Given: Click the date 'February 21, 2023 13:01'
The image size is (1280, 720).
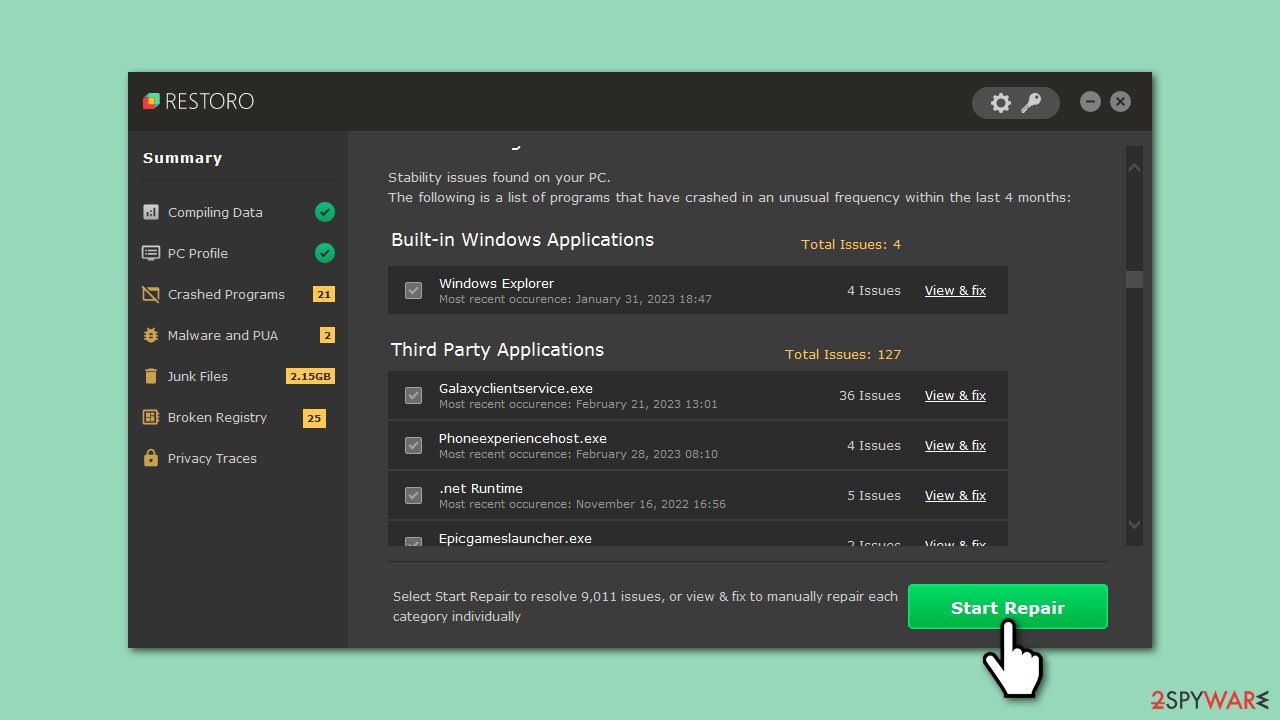Looking at the screenshot, I should (x=646, y=404).
